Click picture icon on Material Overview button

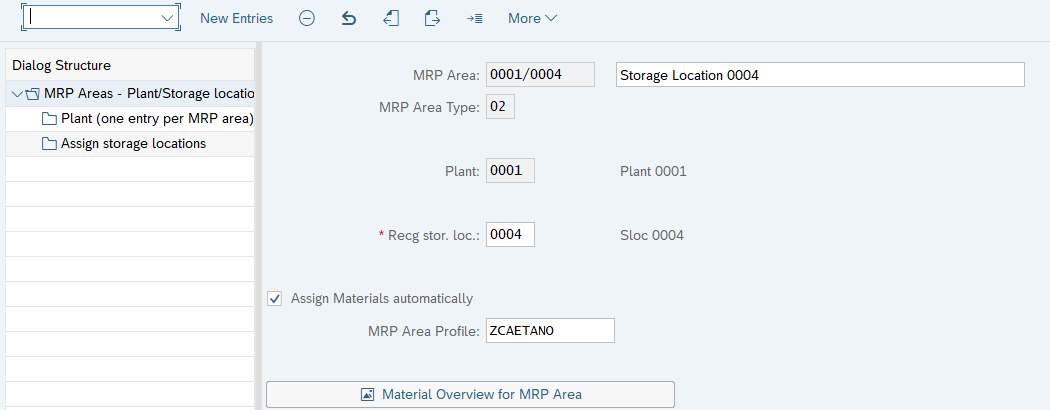coord(367,395)
